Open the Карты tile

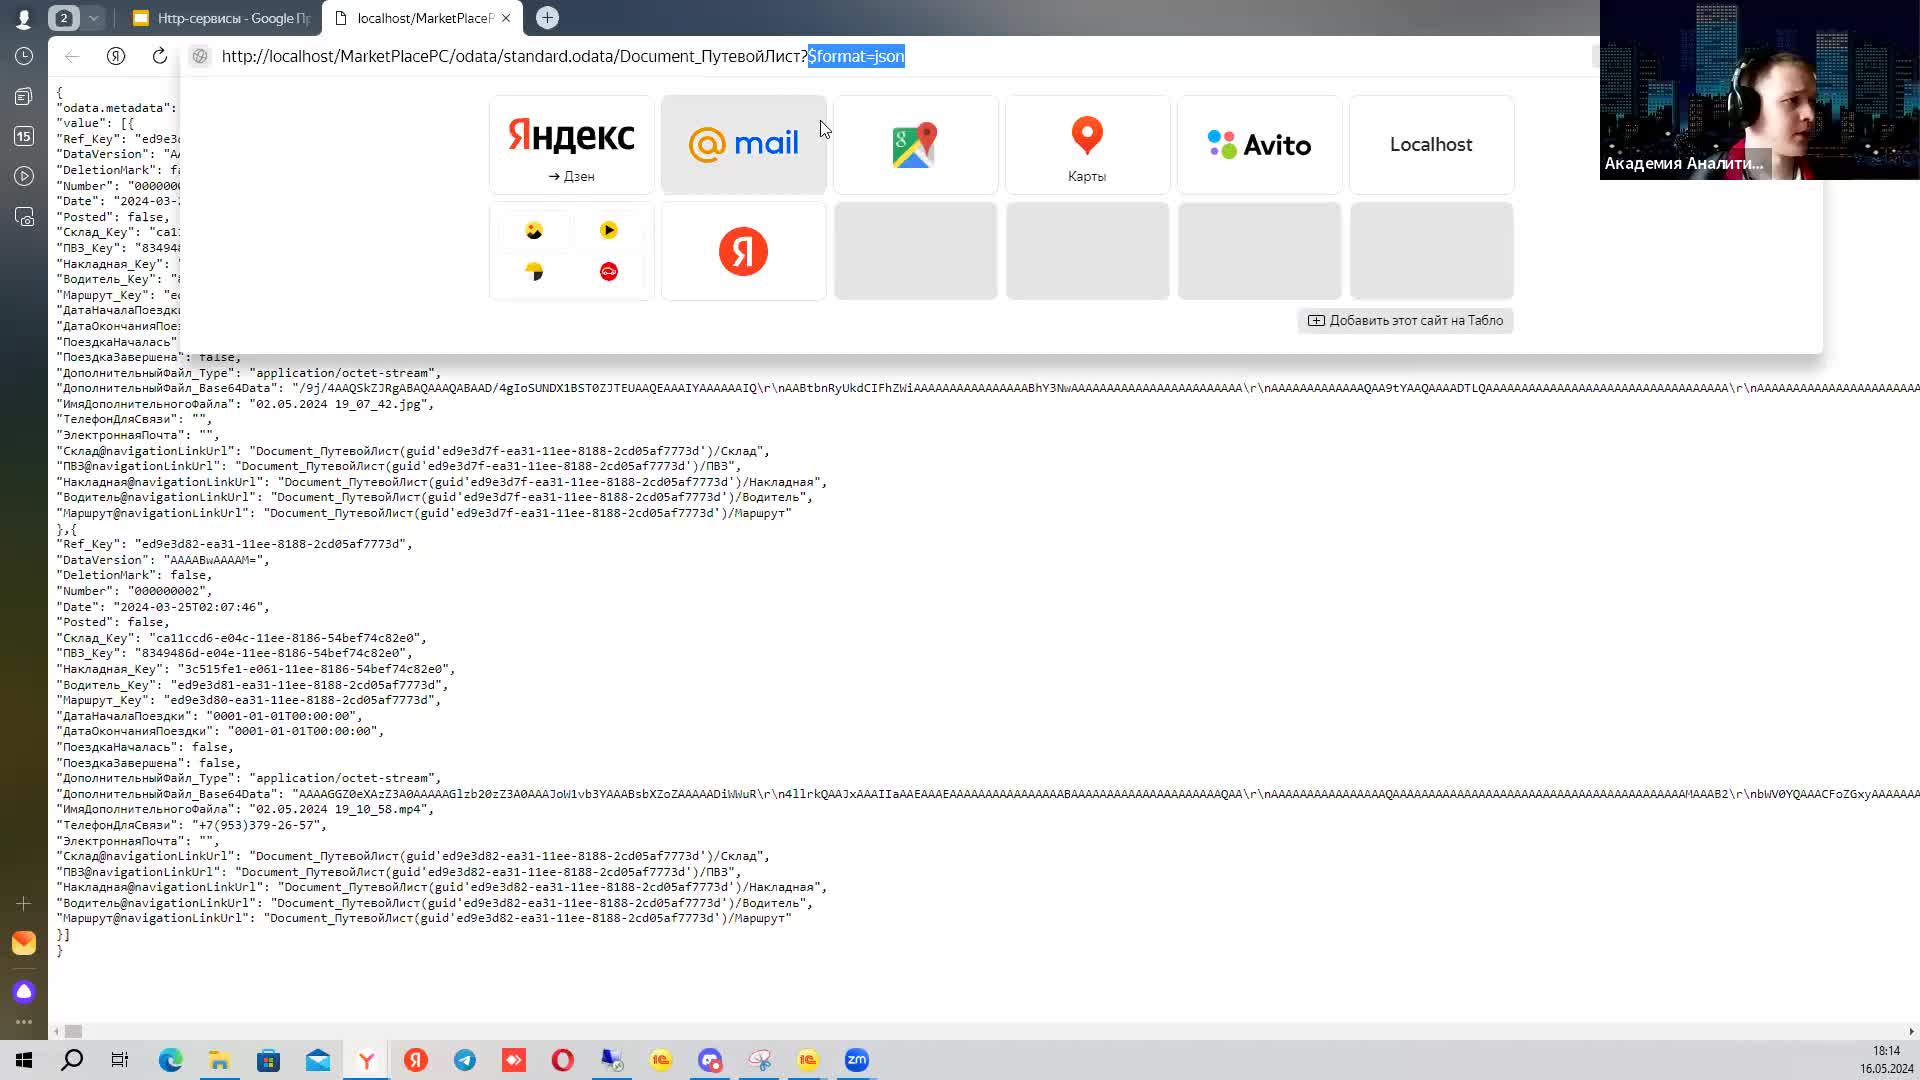click(1088, 145)
